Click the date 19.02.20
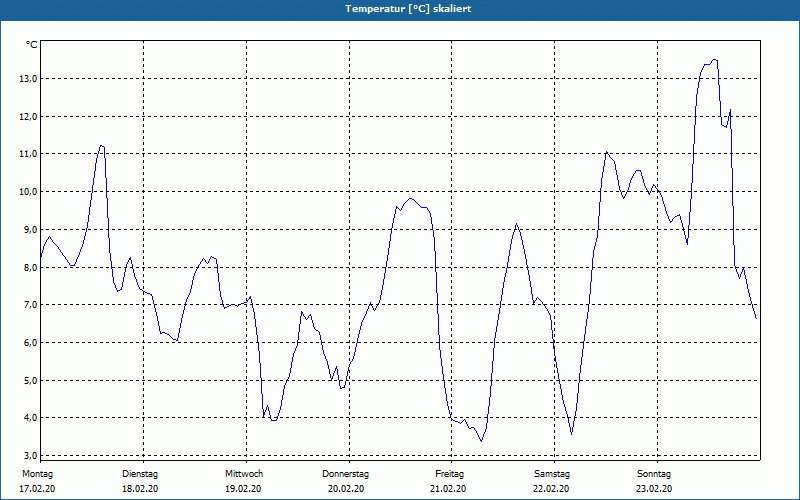 (x=243, y=489)
